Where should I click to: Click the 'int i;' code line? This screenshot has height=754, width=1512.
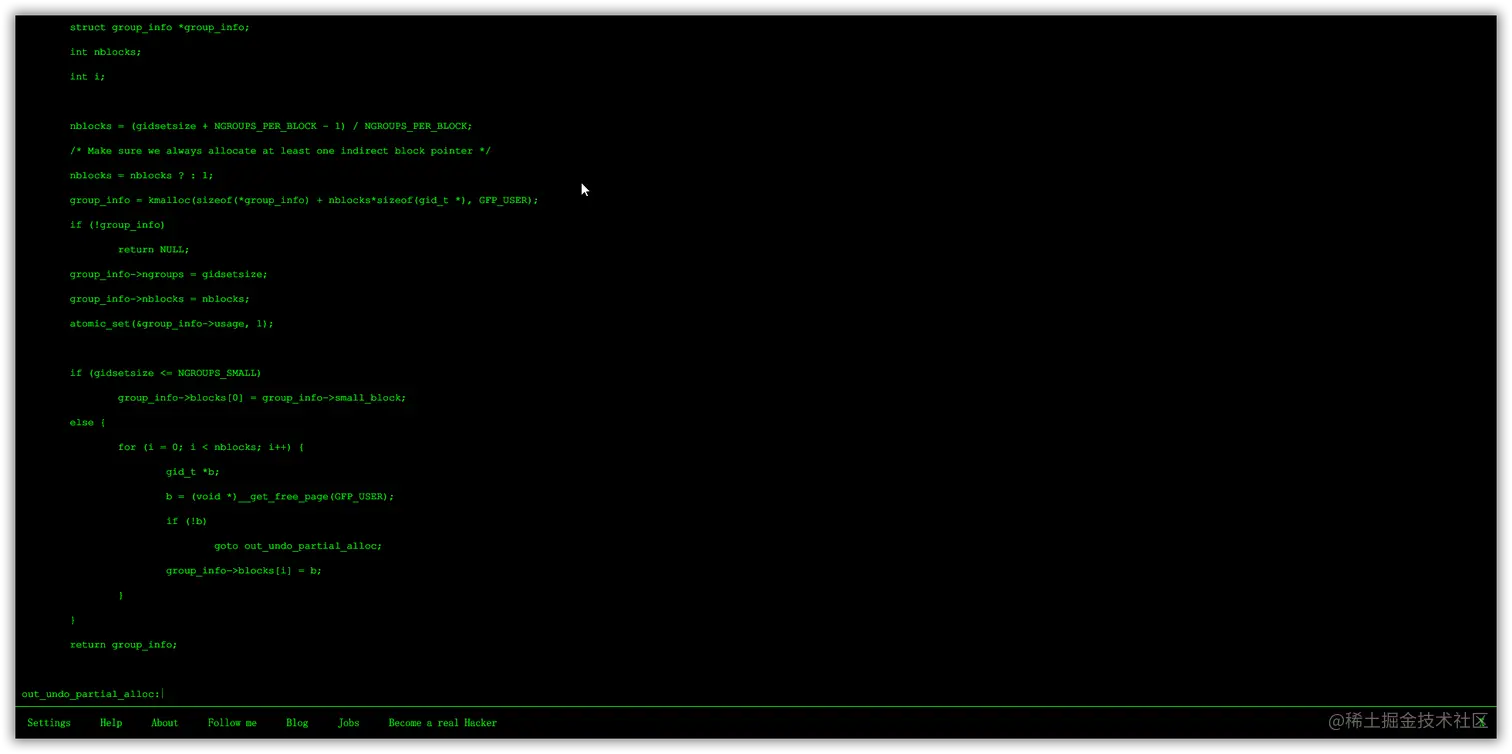[87, 77]
